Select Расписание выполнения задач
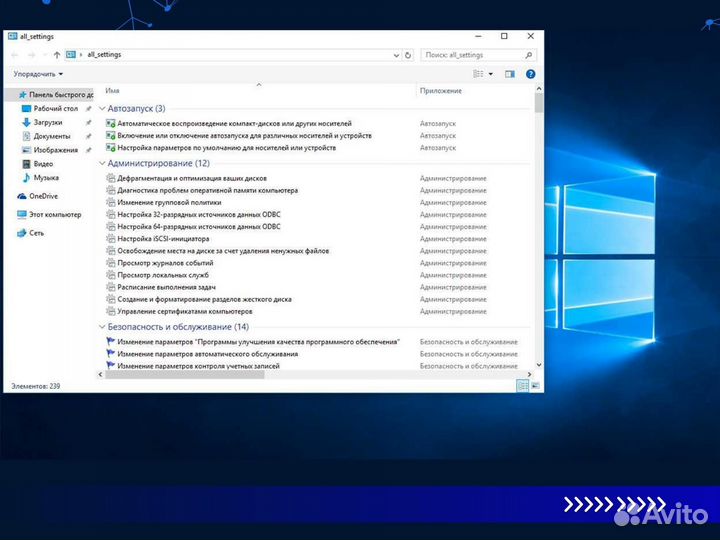The height and width of the screenshot is (540, 720). (x=166, y=287)
